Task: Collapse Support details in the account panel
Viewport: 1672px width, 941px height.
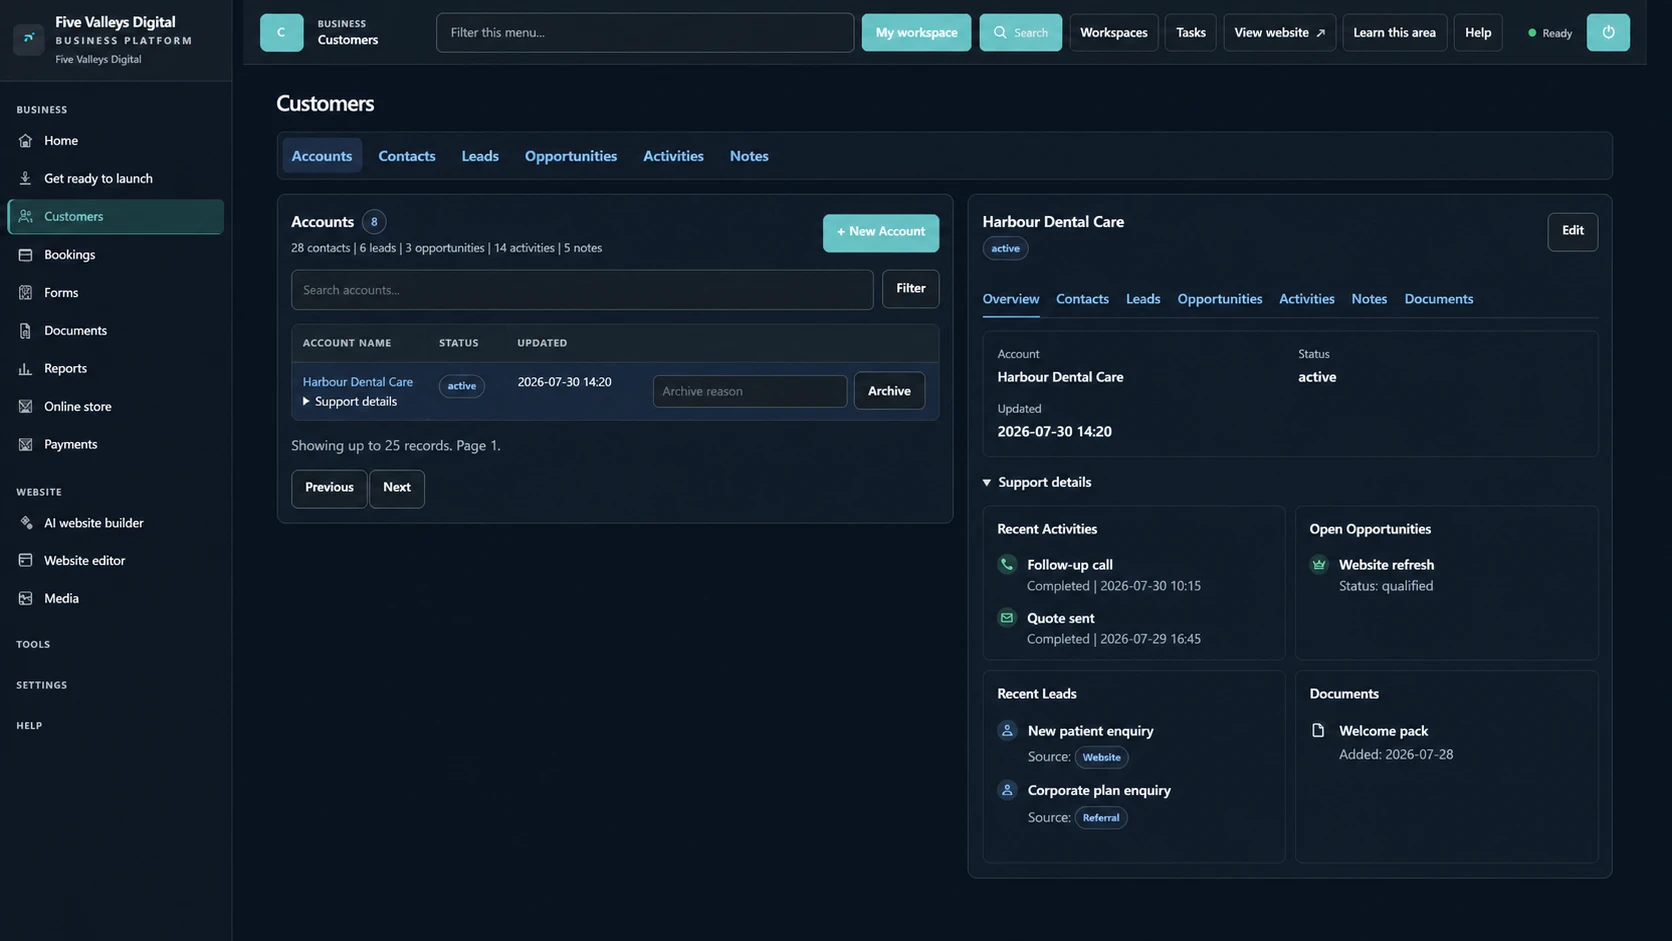Action: (x=1037, y=483)
